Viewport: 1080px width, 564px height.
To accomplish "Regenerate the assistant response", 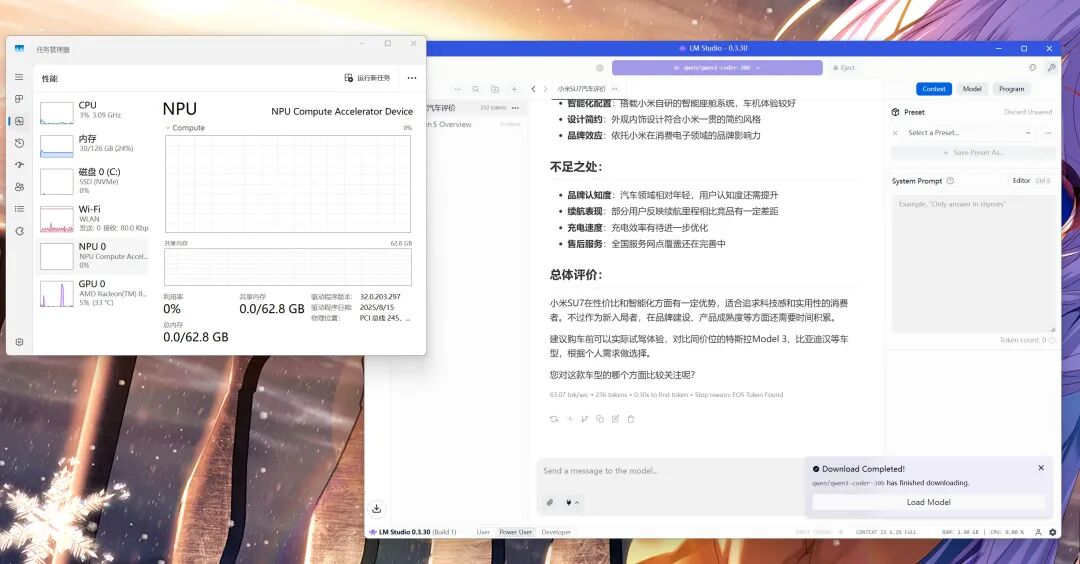I will point(554,419).
